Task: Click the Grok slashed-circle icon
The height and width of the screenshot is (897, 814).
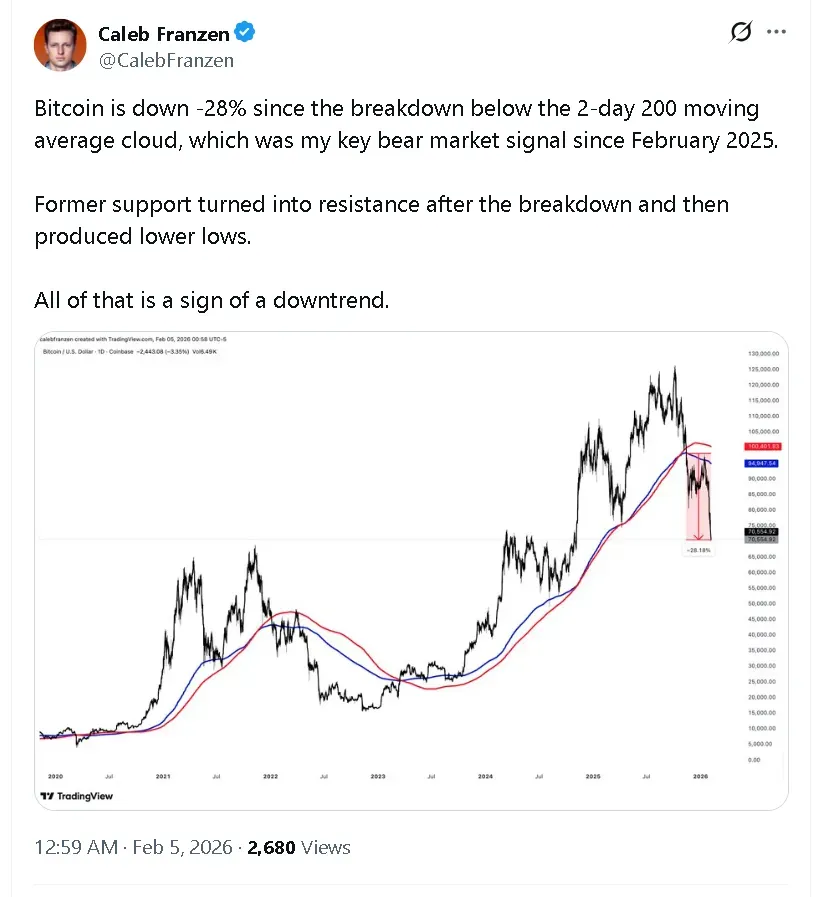Action: coord(740,33)
